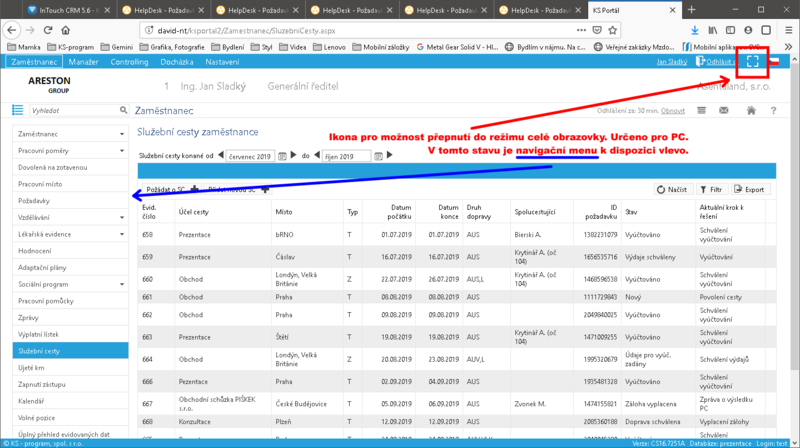Image resolution: width=800 pixels, height=448 pixels.
Task: Expand the Zaměstnanec sidebar submenu
Action: pos(122,134)
